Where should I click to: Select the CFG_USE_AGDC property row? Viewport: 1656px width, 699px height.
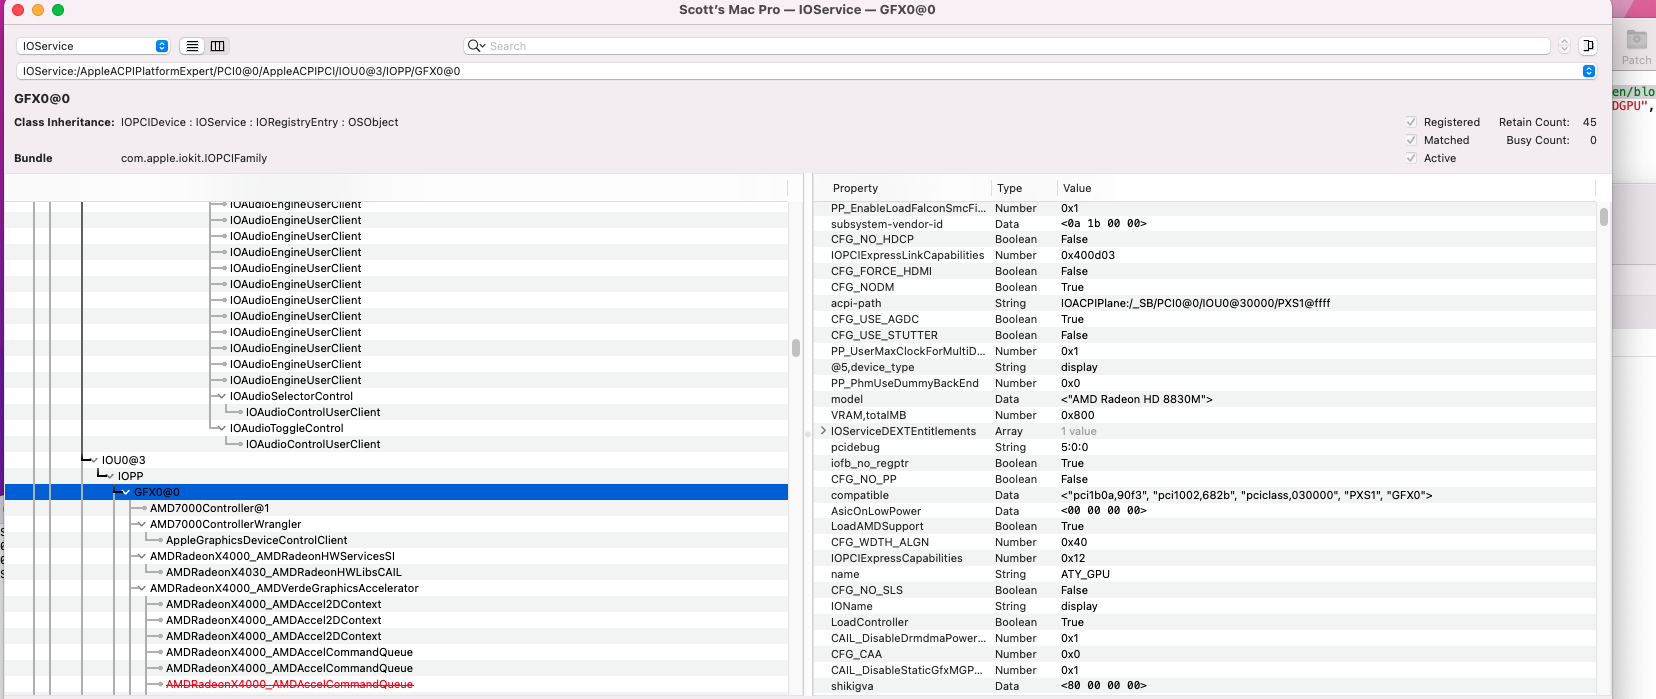(1205, 319)
